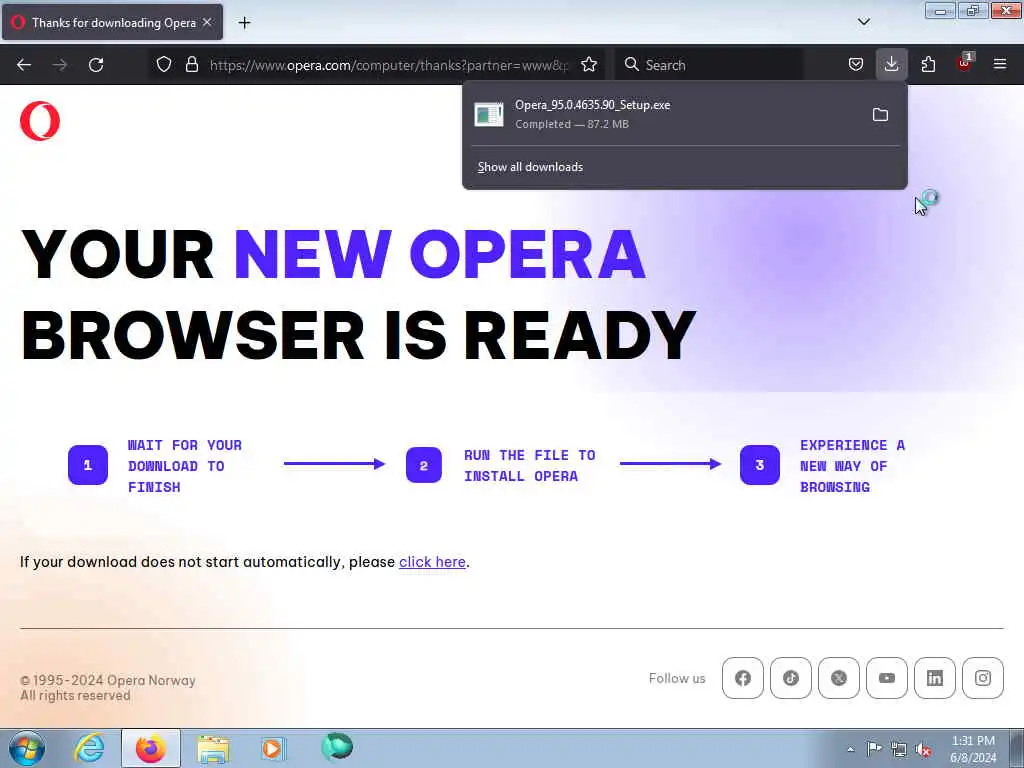Open the tracking protection shield icon
Viewport: 1024px width, 768px height.
(x=164, y=65)
